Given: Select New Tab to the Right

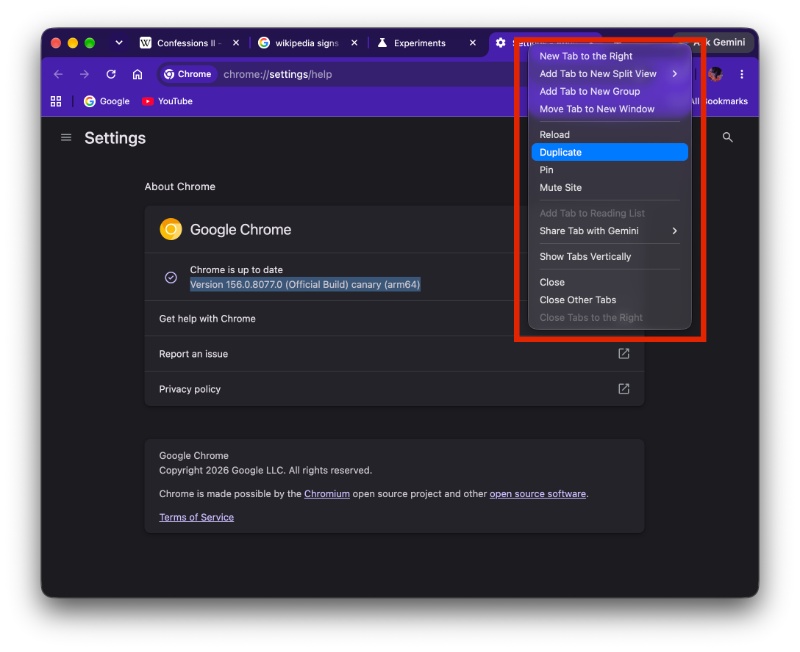Looking at the screenshot, I should (609, 56).
